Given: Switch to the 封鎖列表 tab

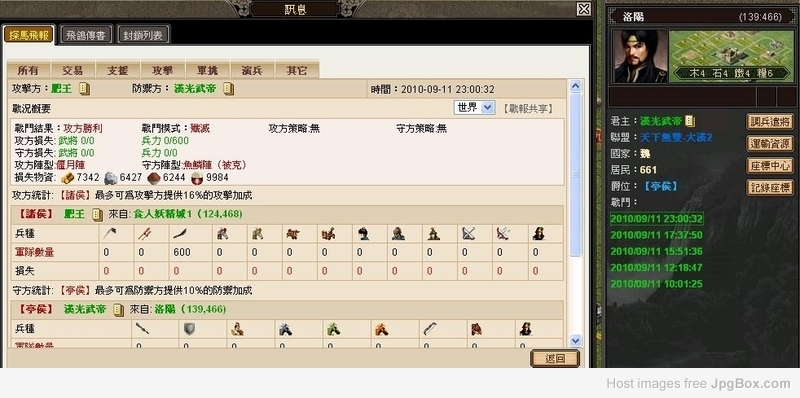Looking at the screenshot, I should click(x=143, y=35).
